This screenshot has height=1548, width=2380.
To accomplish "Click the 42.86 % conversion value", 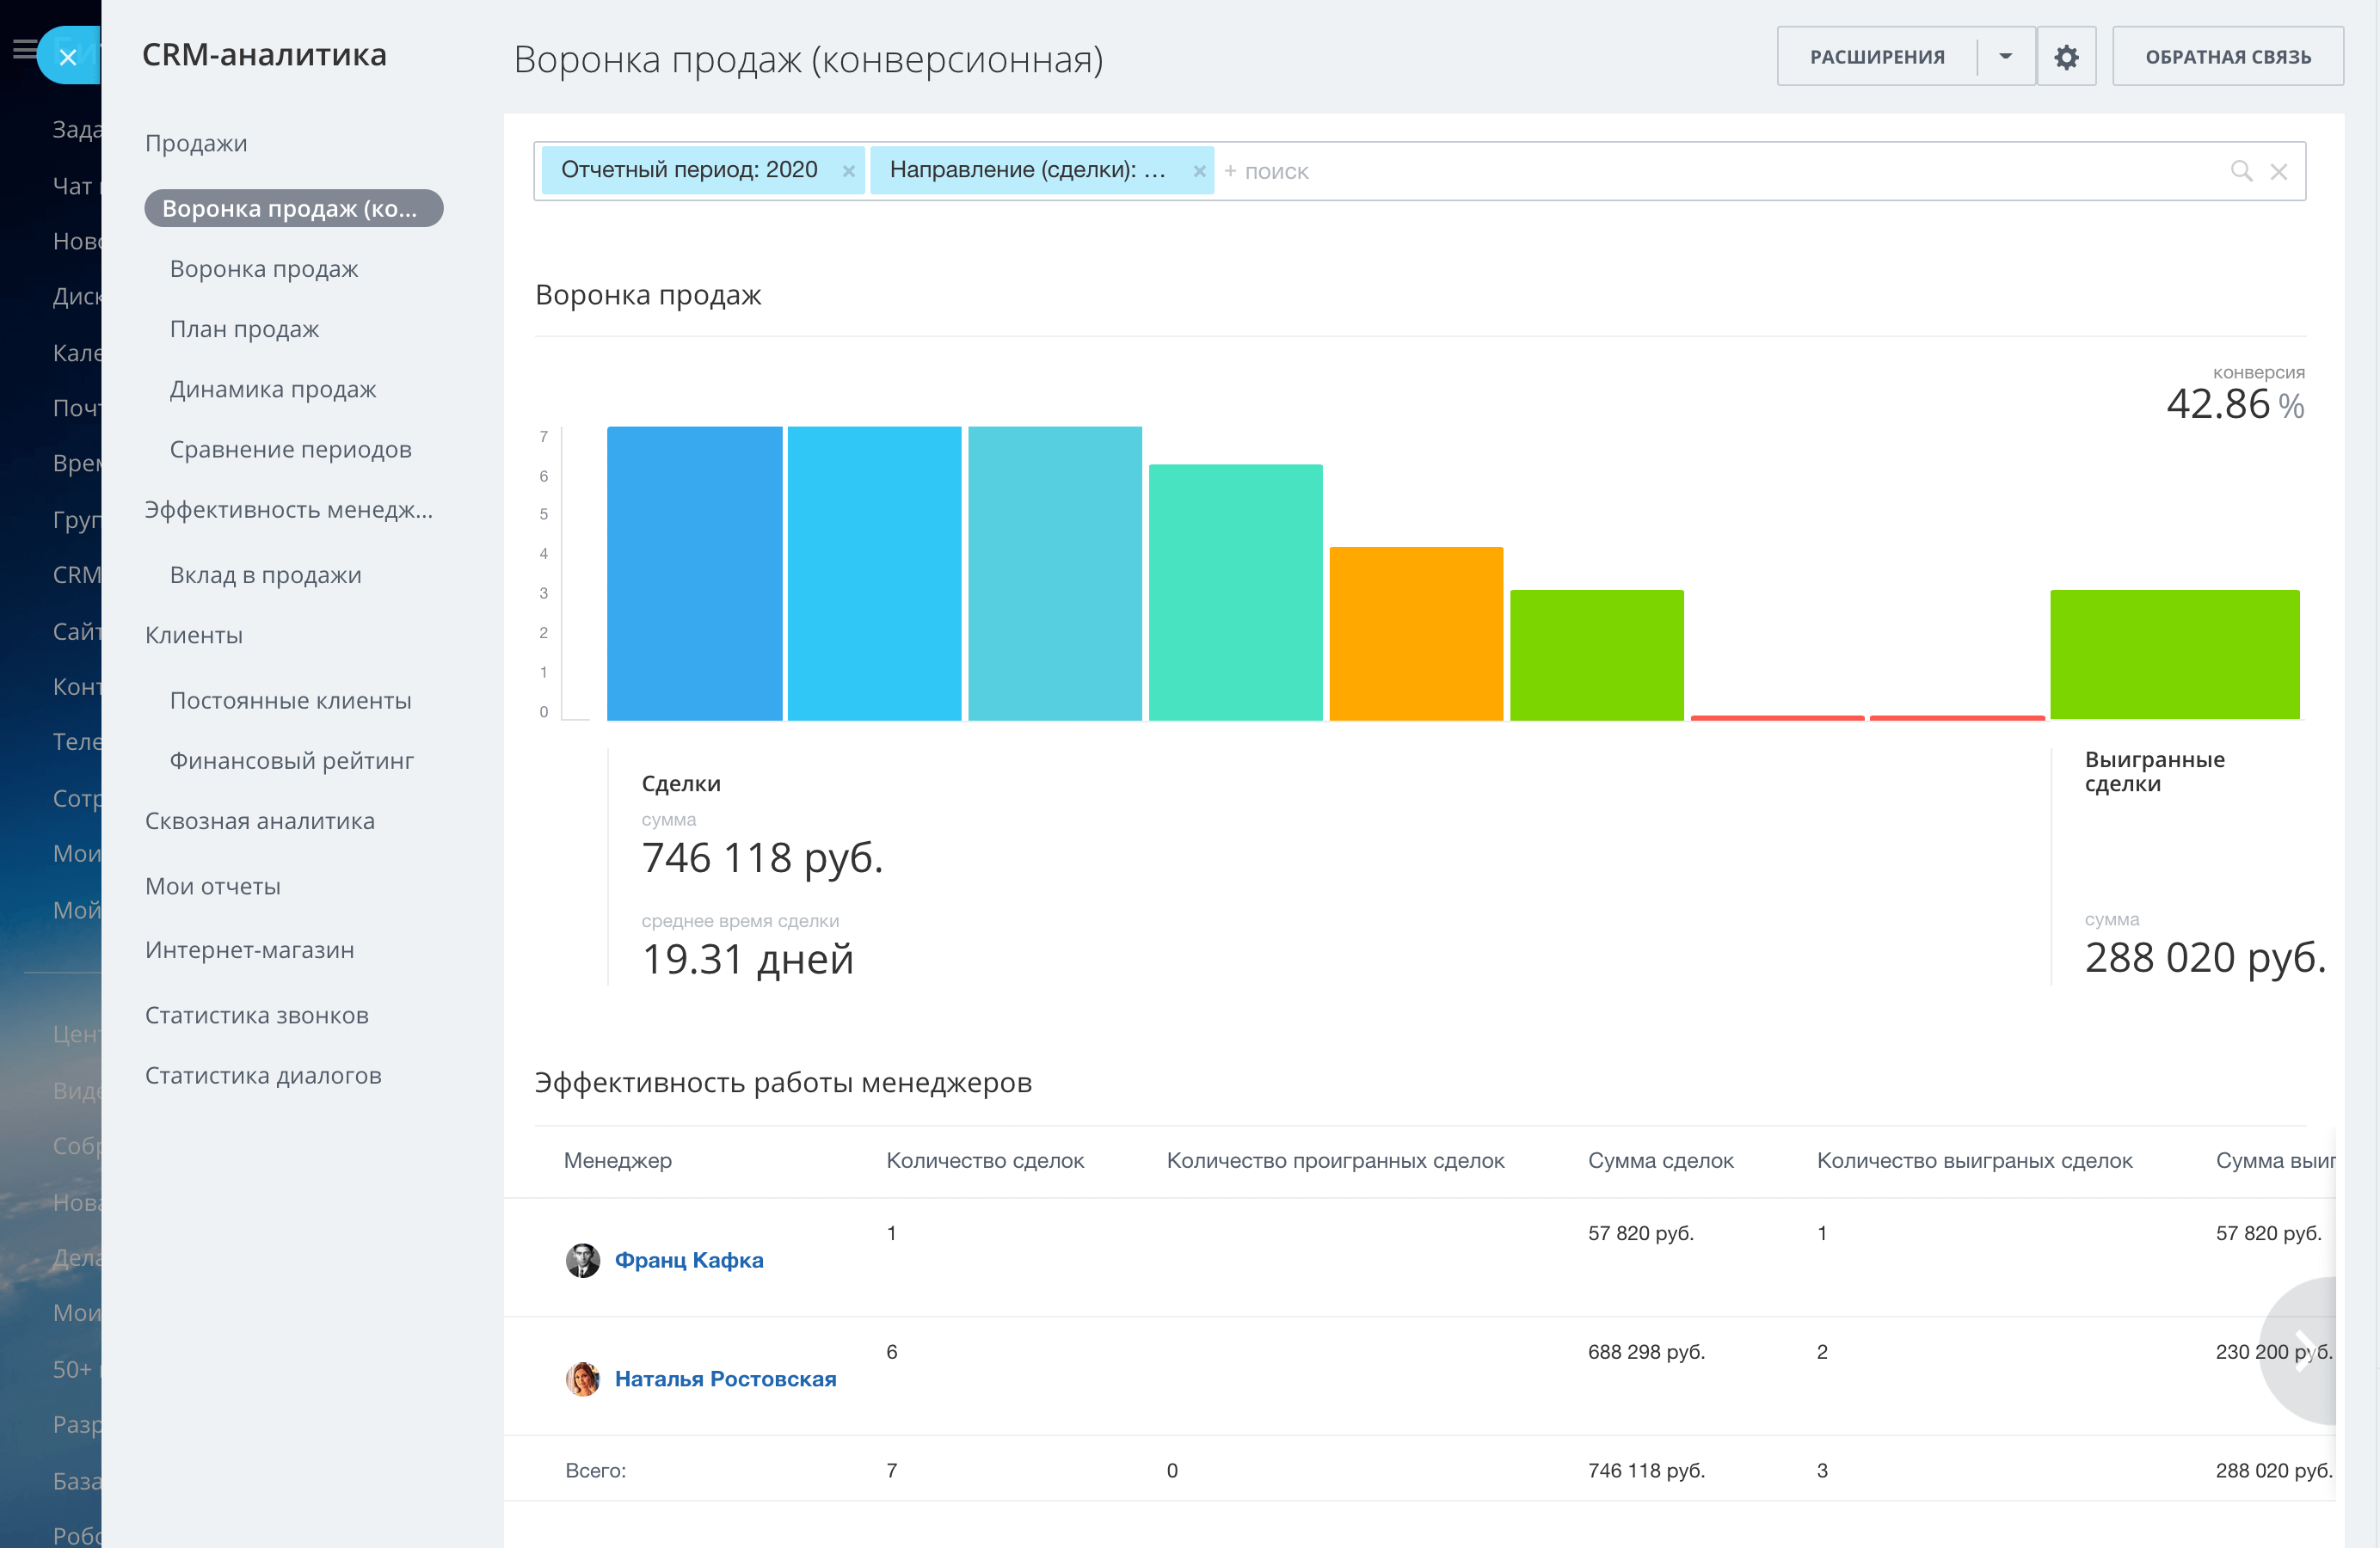I will click(2235, 404).
